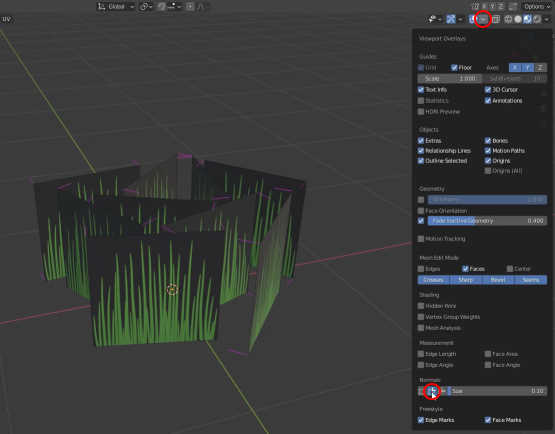
Task: Uncheck Outline Selected
Action: coord(421,161)
